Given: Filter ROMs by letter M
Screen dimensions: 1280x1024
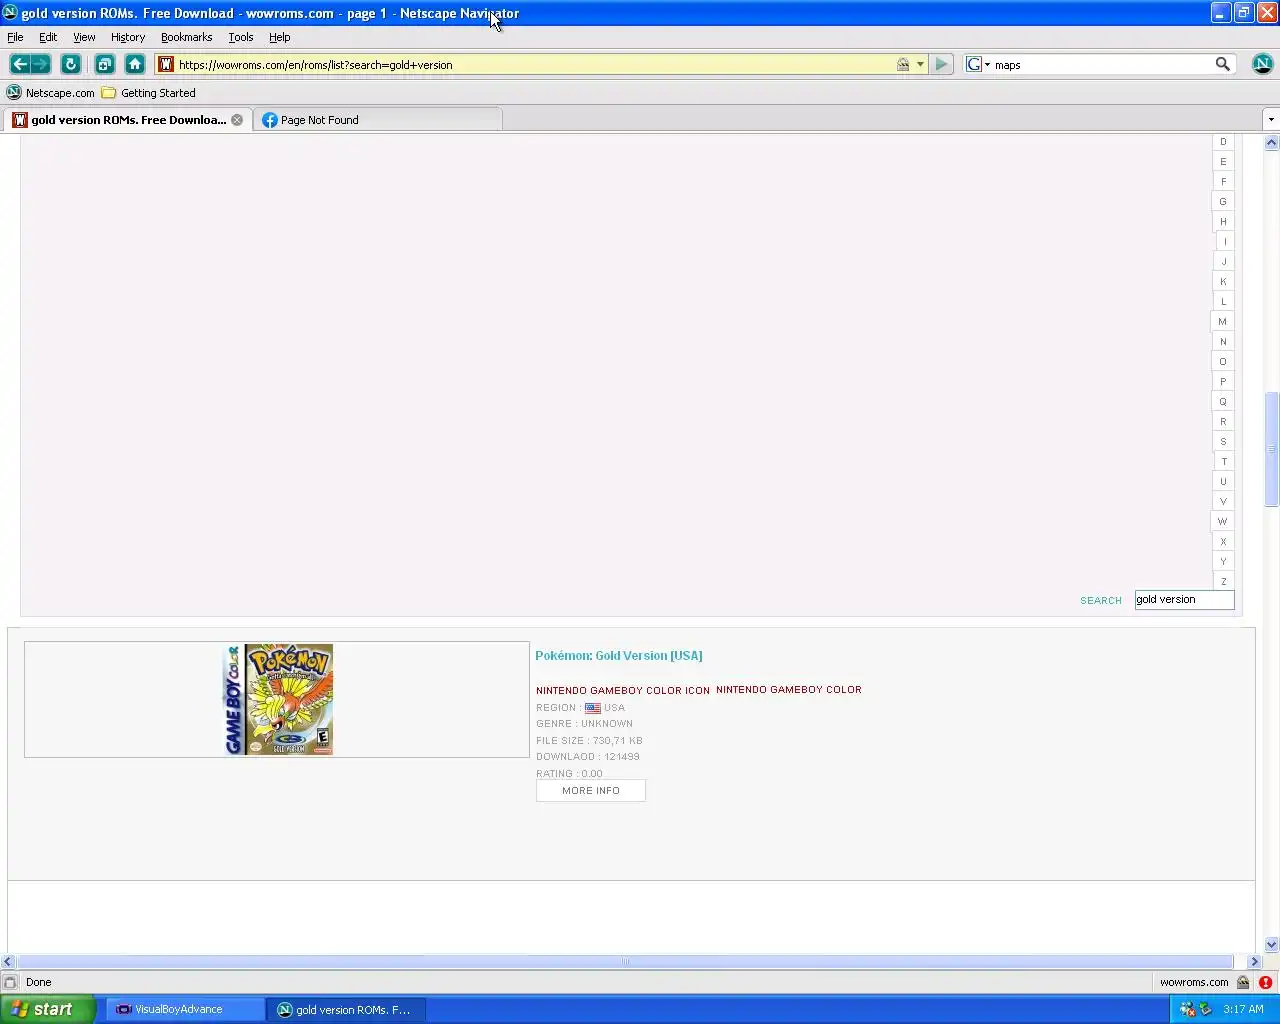Looking at the screenshot, I should point(1222,322).
